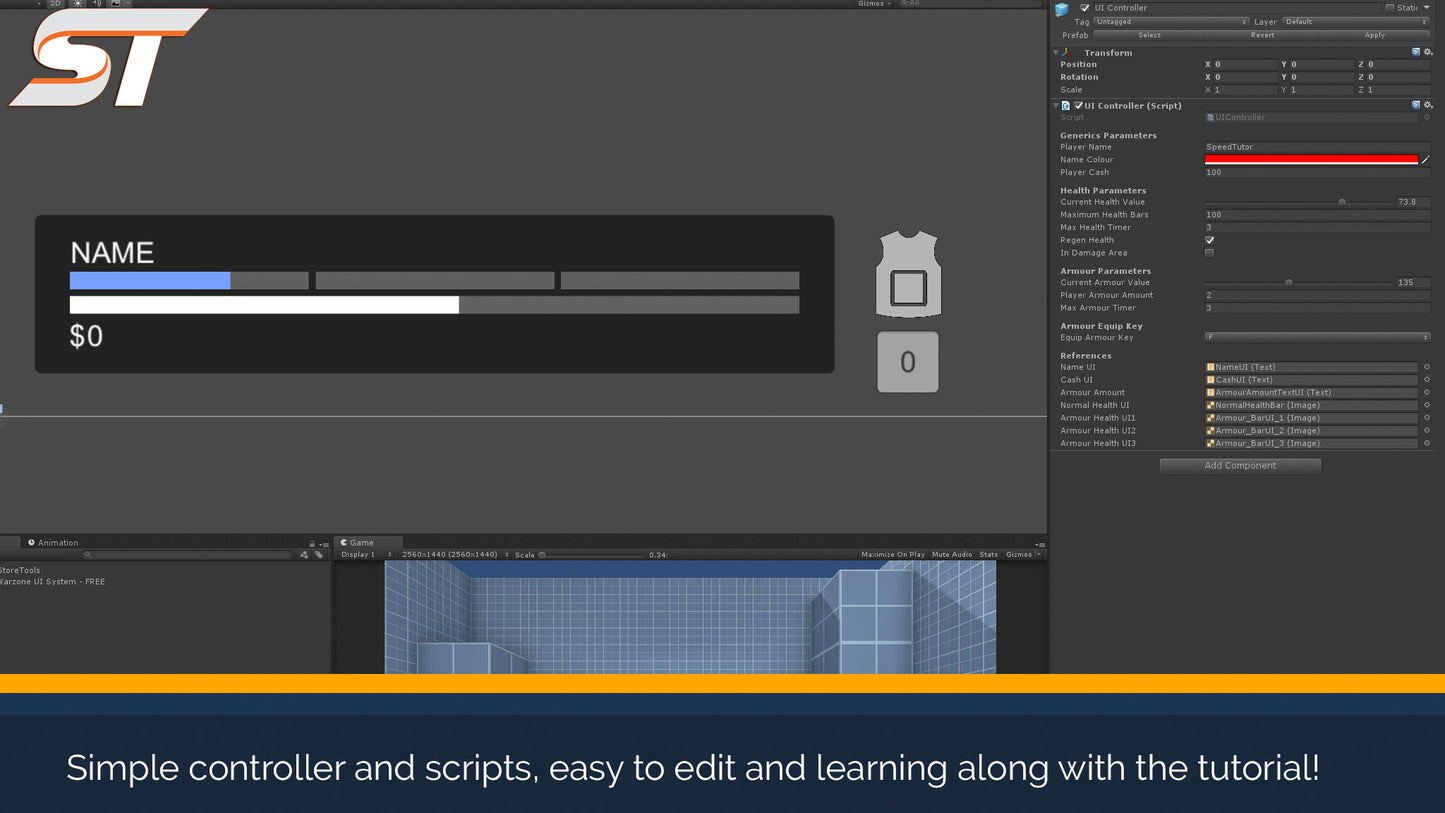The width and height of the screenshot is (1445, 813).
Task: Switch to the Game tab
Action: pyautogui.click(x=358, y=543)
